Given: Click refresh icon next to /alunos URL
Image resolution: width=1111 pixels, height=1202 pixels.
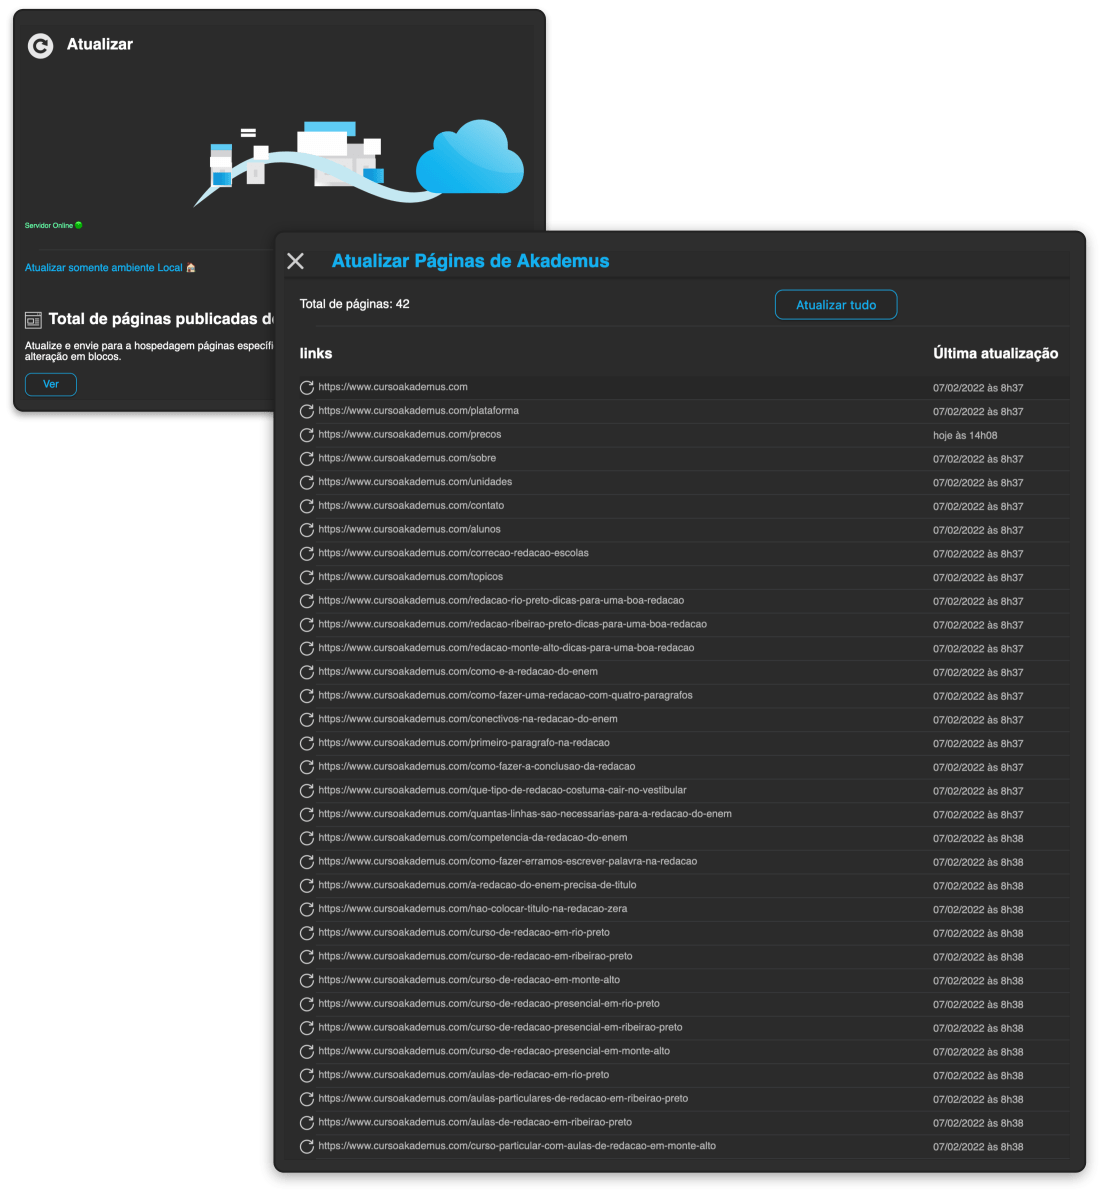Looking at the screenshot, I should coord(307,530).
